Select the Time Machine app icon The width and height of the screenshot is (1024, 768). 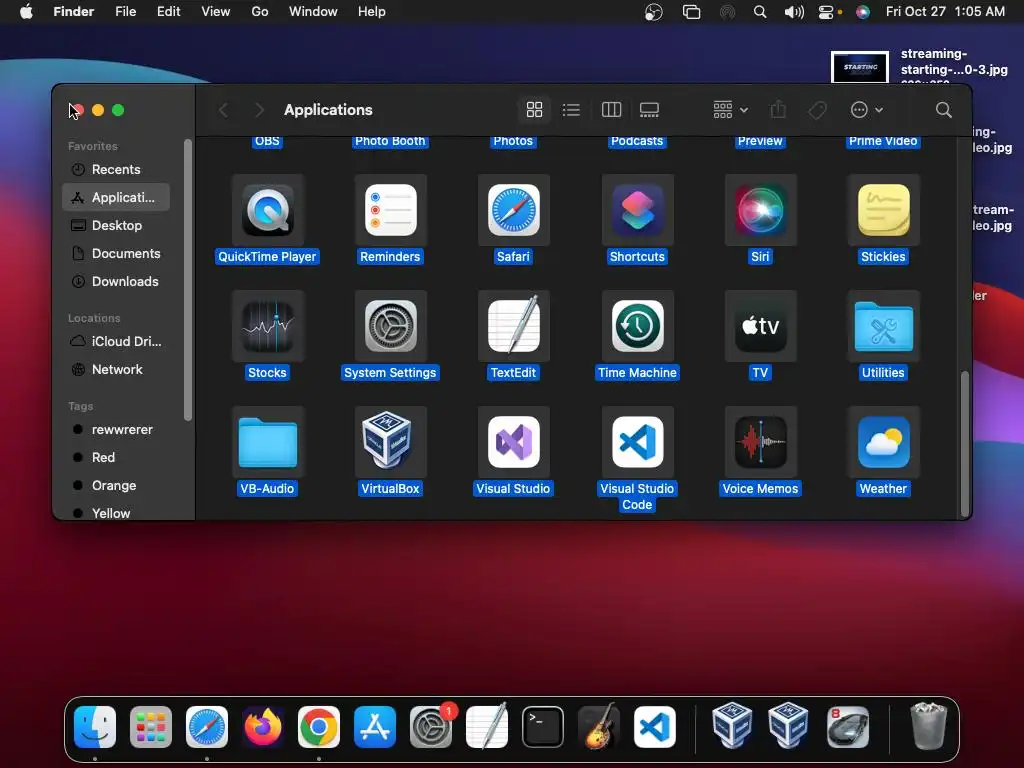click(x=637, y=326)
